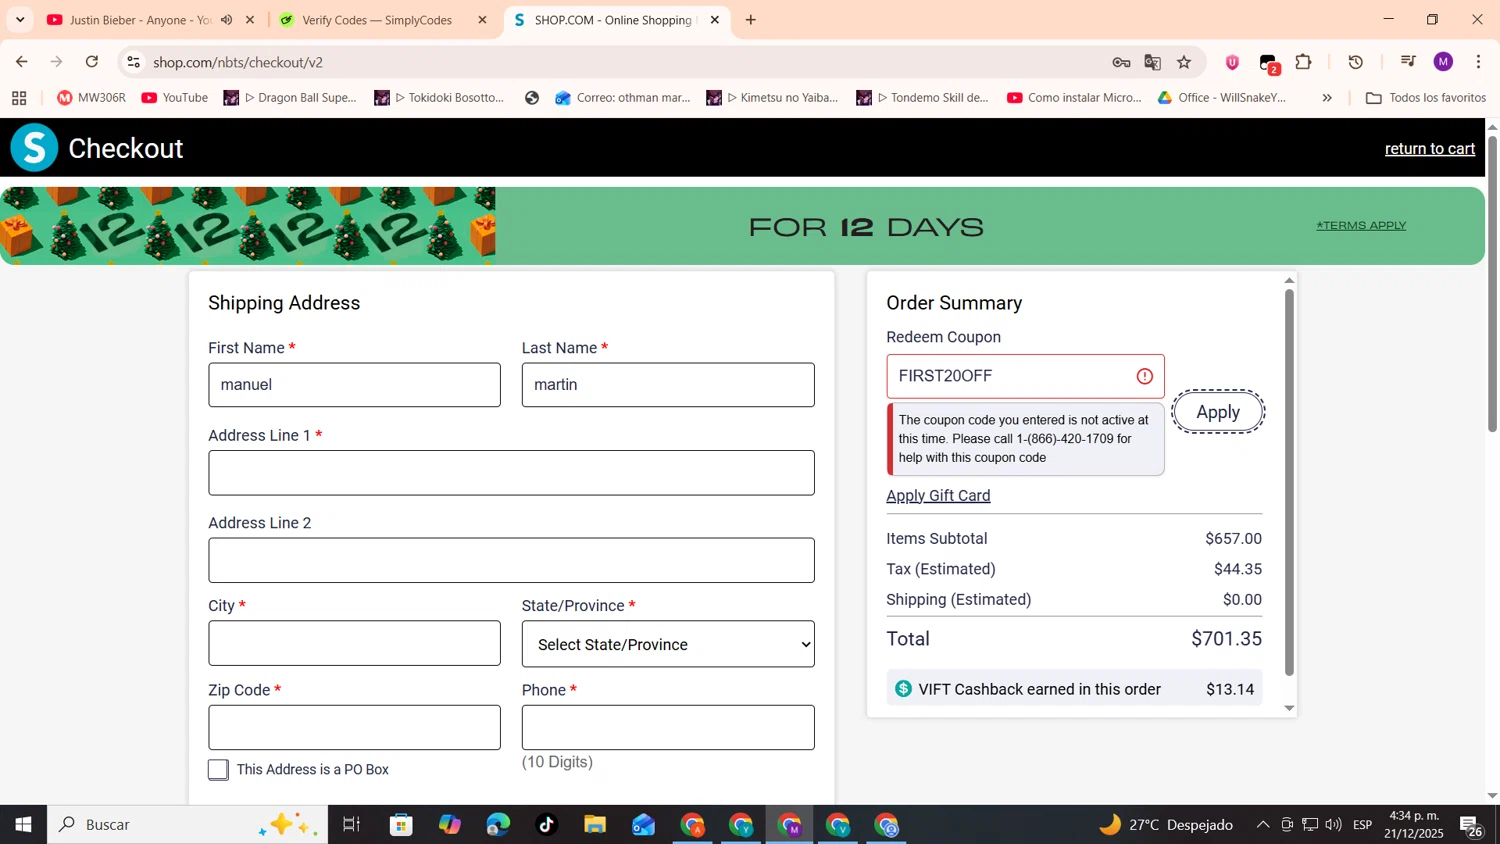Click the browser address bar URL
The height and width of the screenshot is (844, 1500).
[238, 62]
